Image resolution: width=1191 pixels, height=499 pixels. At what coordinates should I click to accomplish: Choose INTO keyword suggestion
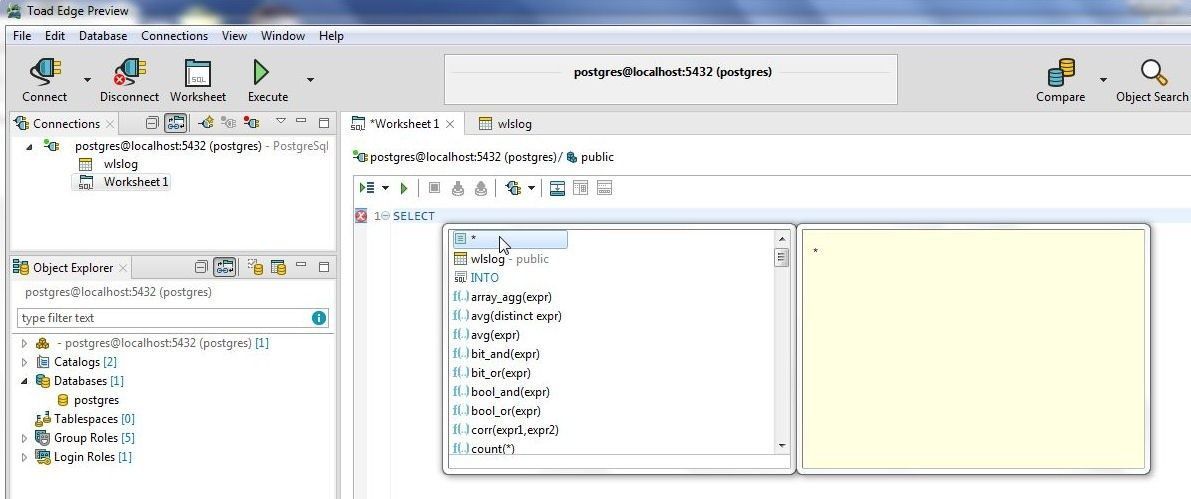485,278
